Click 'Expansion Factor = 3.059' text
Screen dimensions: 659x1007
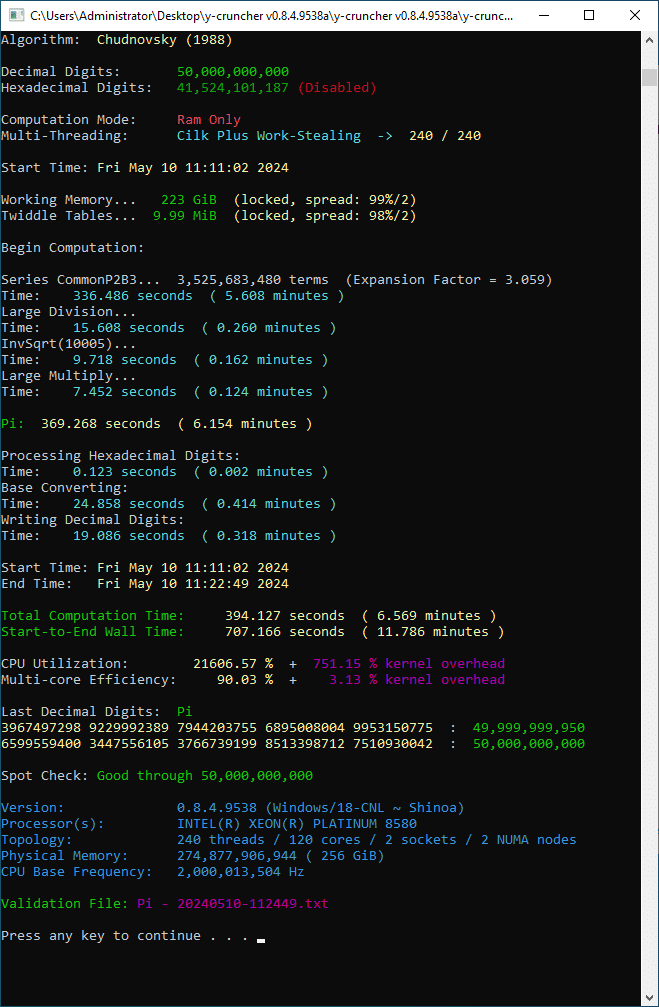(x=448, y=280)
